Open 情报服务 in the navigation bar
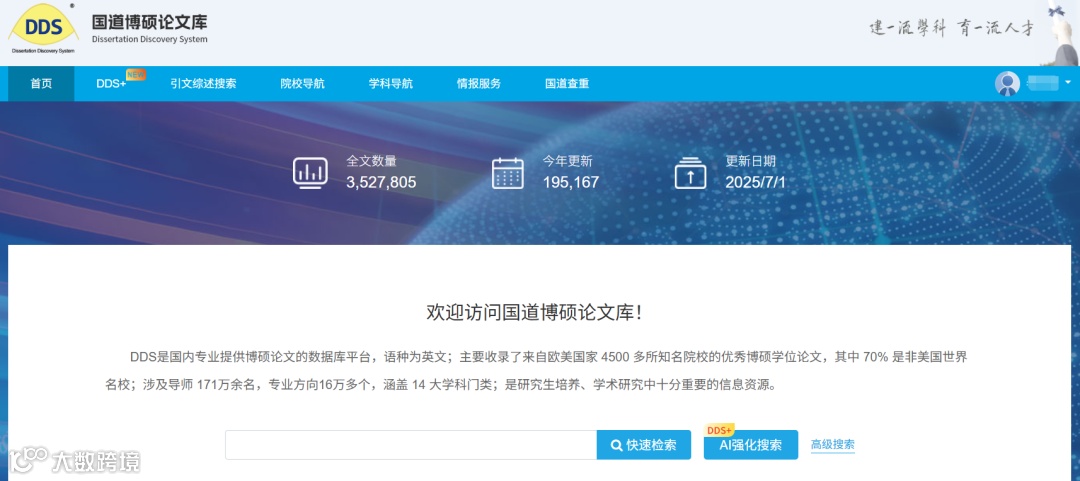Image resolution: width=1080 pixels, height=481 pixels. 479,84
